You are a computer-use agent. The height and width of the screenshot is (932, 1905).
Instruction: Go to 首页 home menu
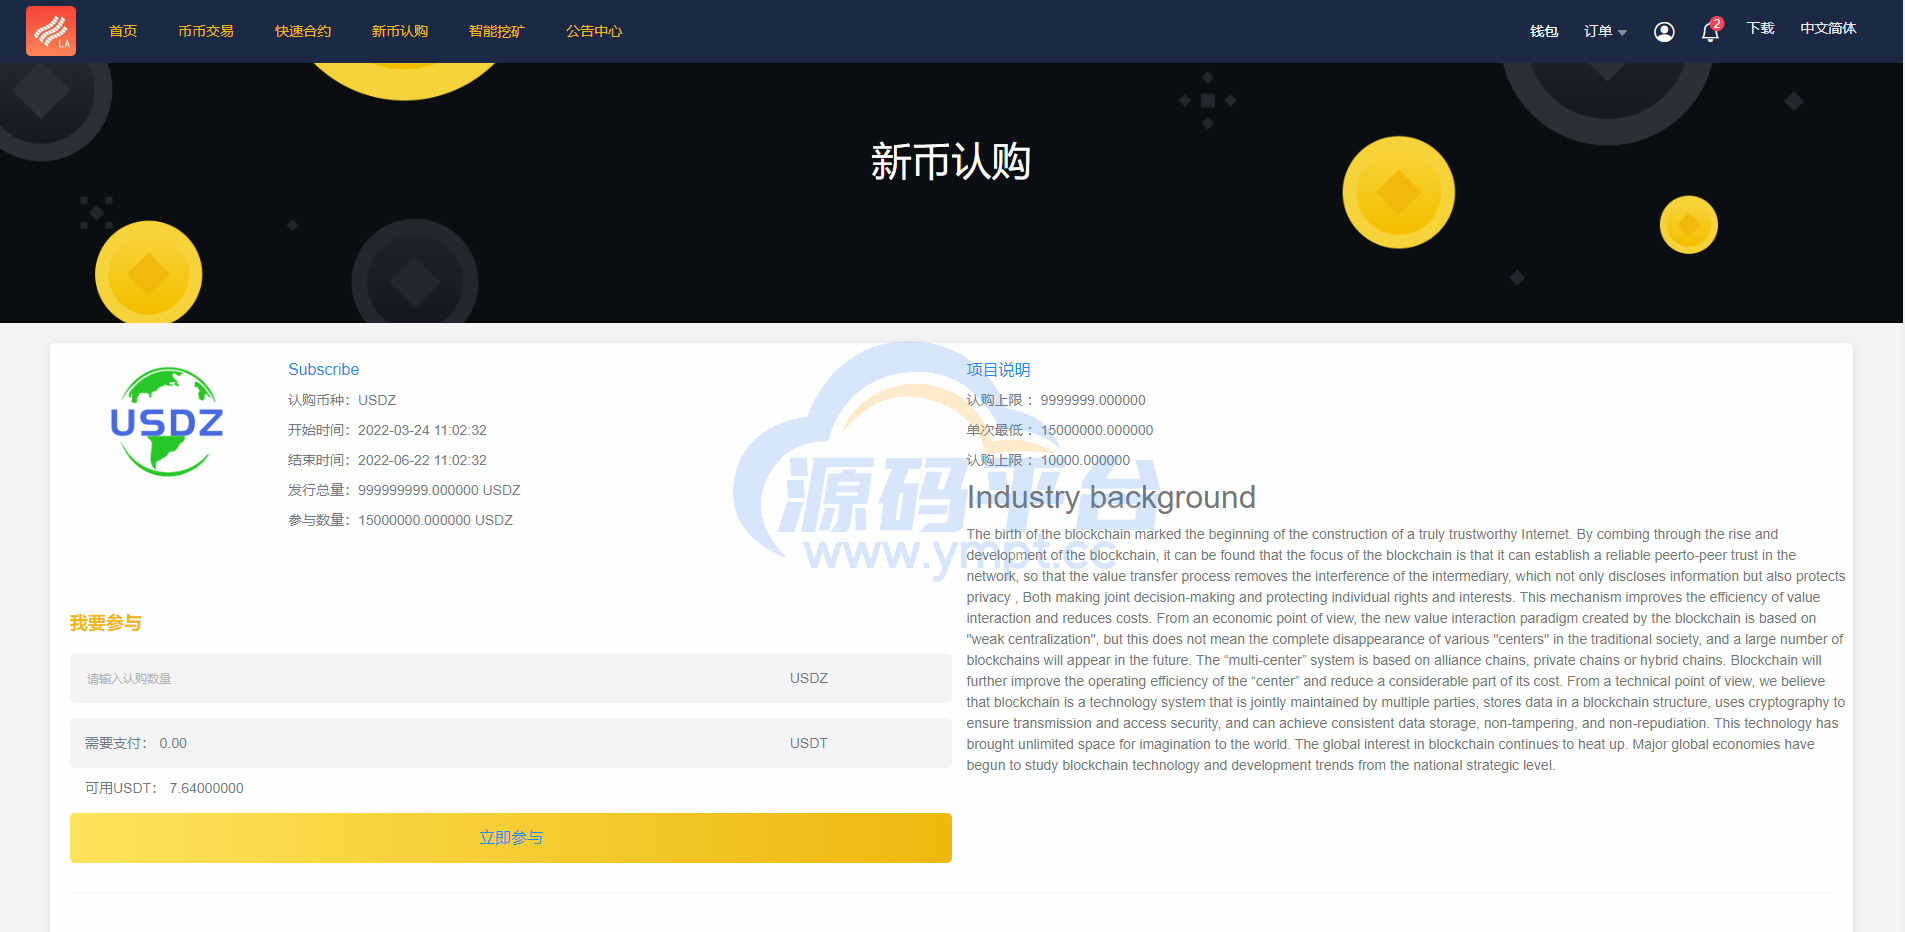pyautogui.click(x=123, y=31)
